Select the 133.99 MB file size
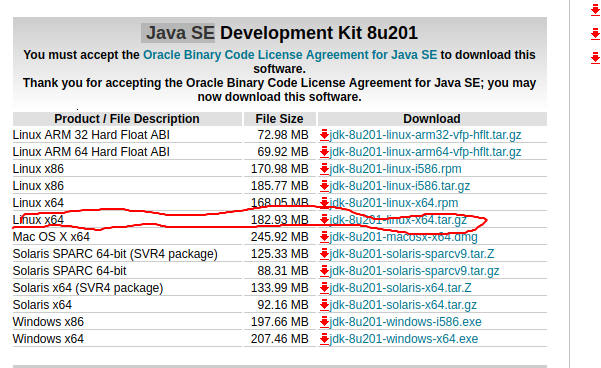 pos(280,288)
